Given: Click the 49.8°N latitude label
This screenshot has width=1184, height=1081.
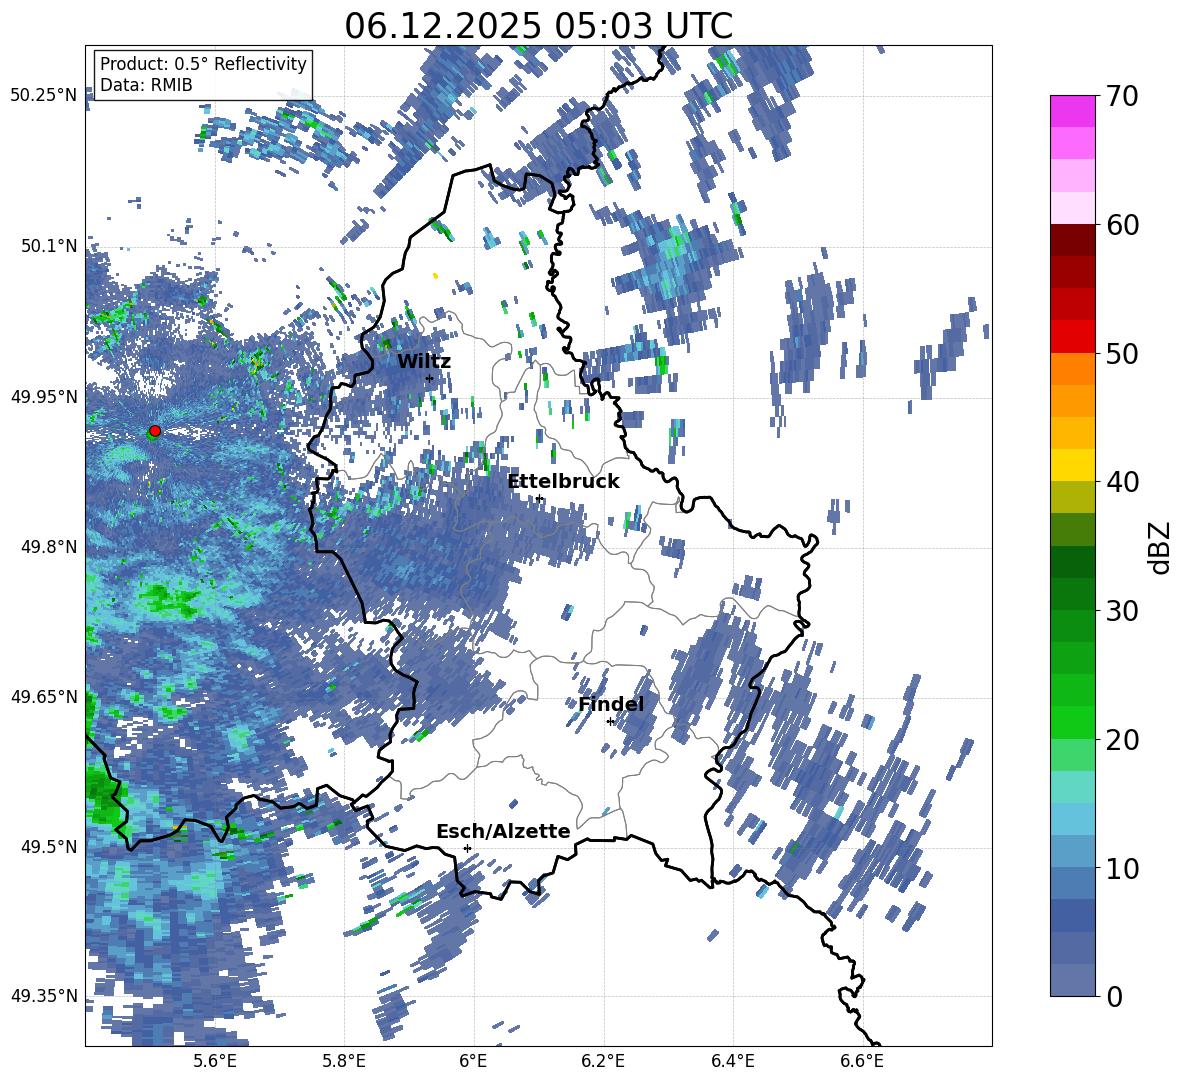Looking at the screenshot, I should (49, 547).
